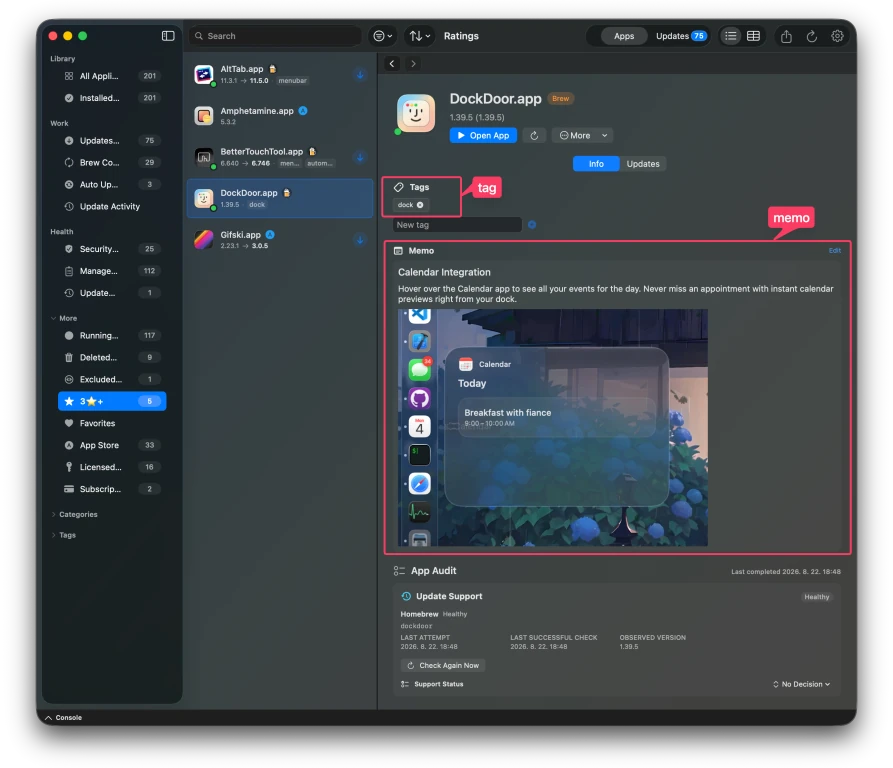Open settings gear icon
The width and height of the screenshot is (893, 768).
(x=837, y=36)
